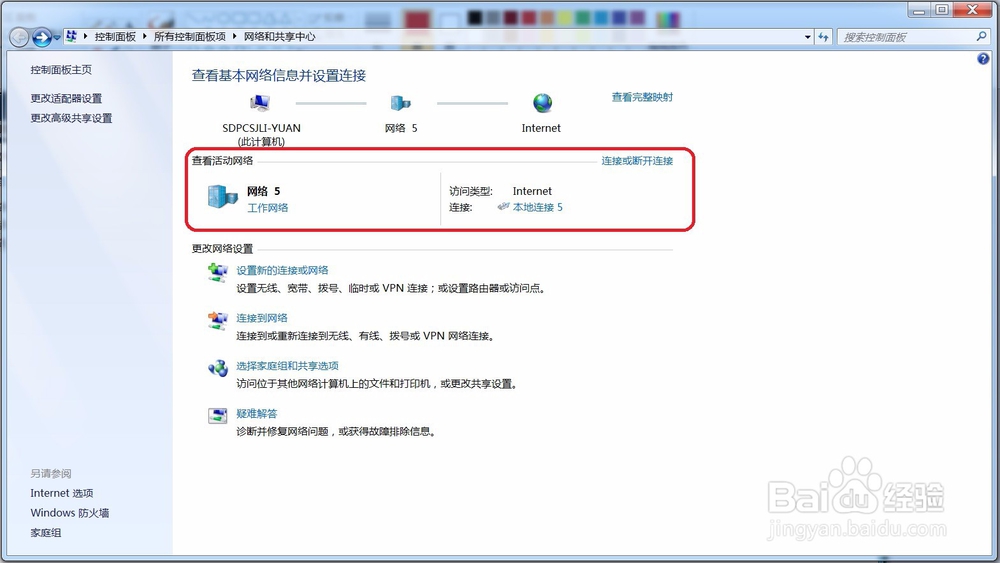The height and width of the screenshot is (563, 1000).
Task: Click the 疑难解答 troubleshooter icon
Action: [217, 416]
